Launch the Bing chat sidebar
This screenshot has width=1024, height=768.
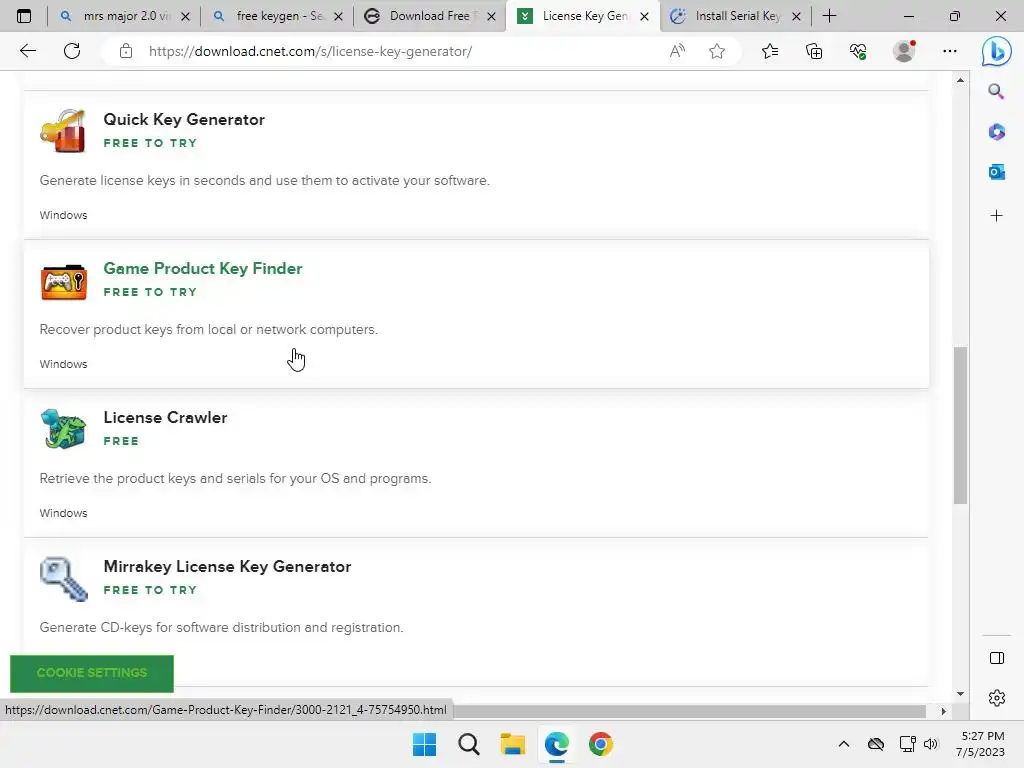(x=997, y=51)
